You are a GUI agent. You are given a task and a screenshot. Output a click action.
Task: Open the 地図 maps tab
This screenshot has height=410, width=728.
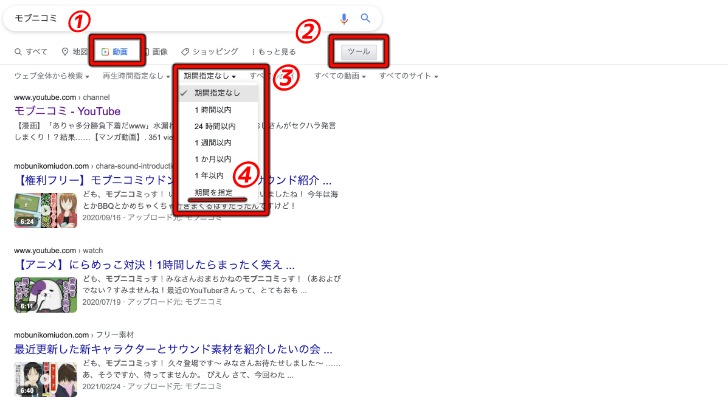point(74,52)
